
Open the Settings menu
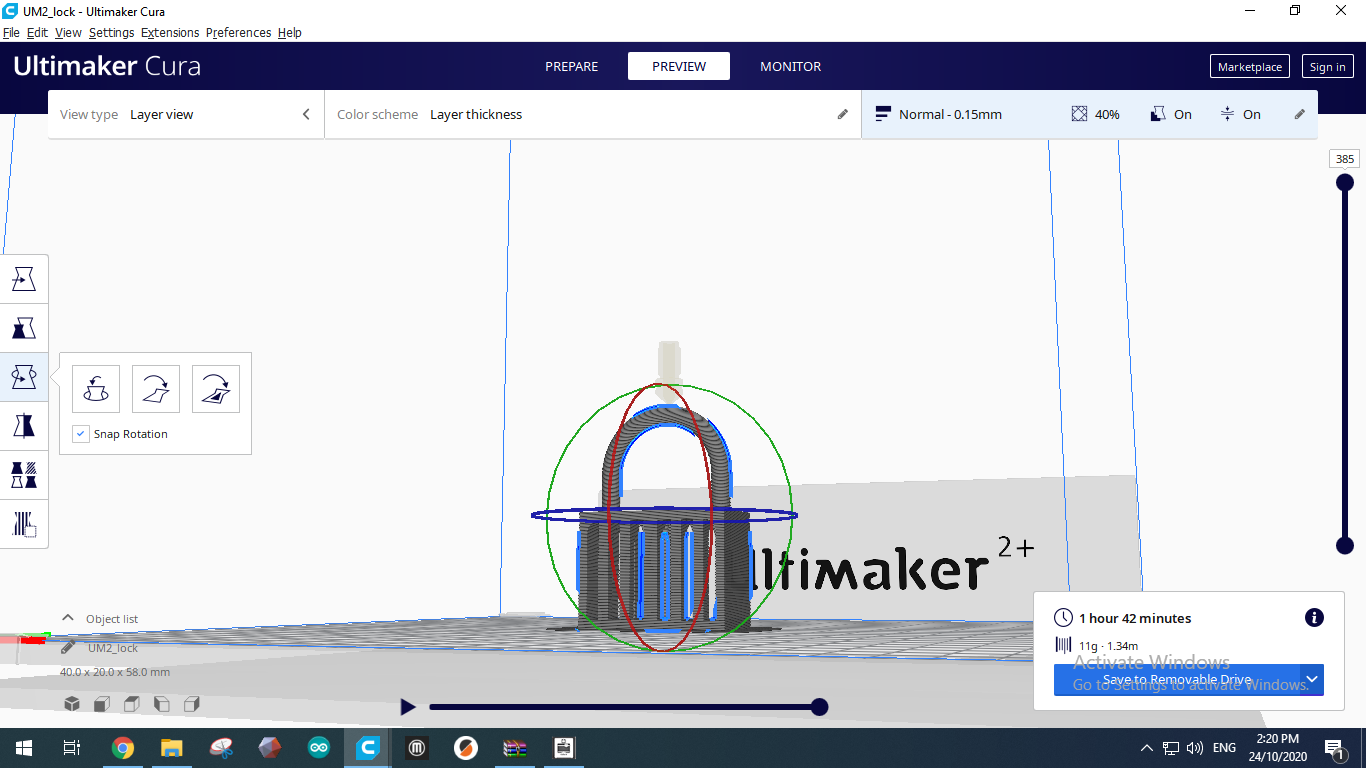pos(111,32)
